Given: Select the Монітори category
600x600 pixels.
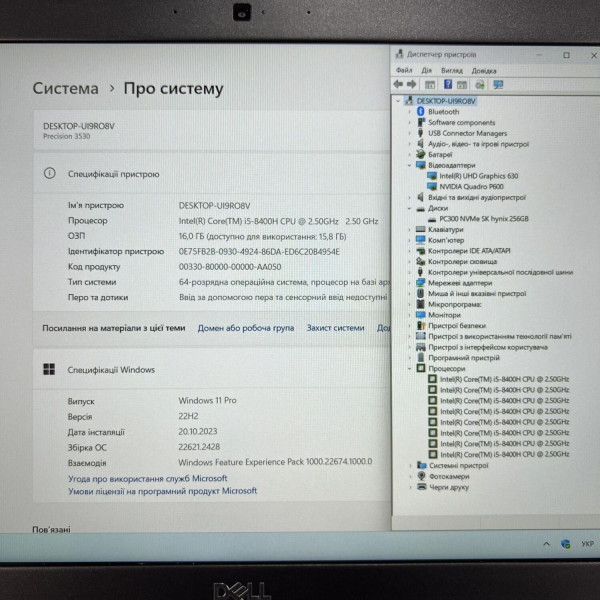Looking at the screenshot, I should pyautogui.click(x=444, y=315).
